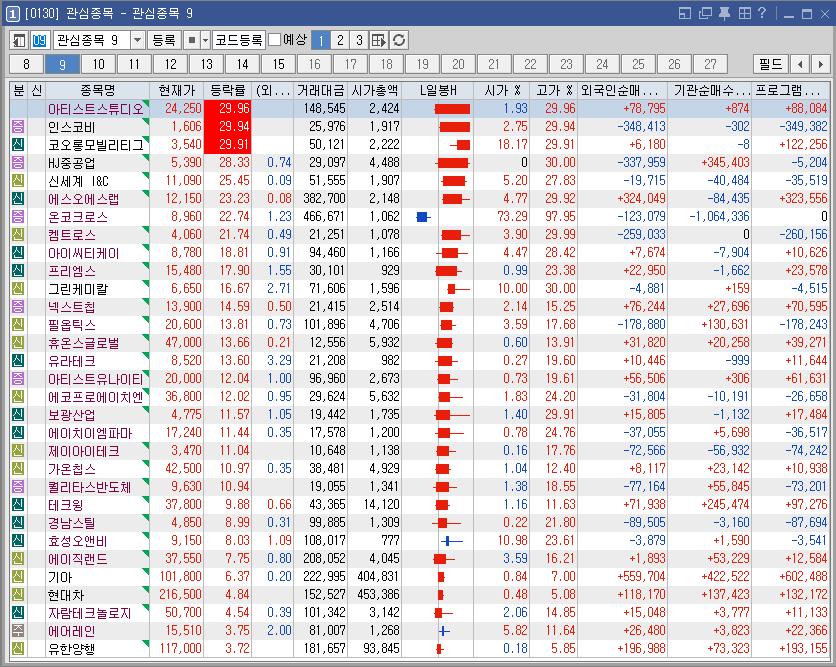Switch to group tab 20

(459, 65)
